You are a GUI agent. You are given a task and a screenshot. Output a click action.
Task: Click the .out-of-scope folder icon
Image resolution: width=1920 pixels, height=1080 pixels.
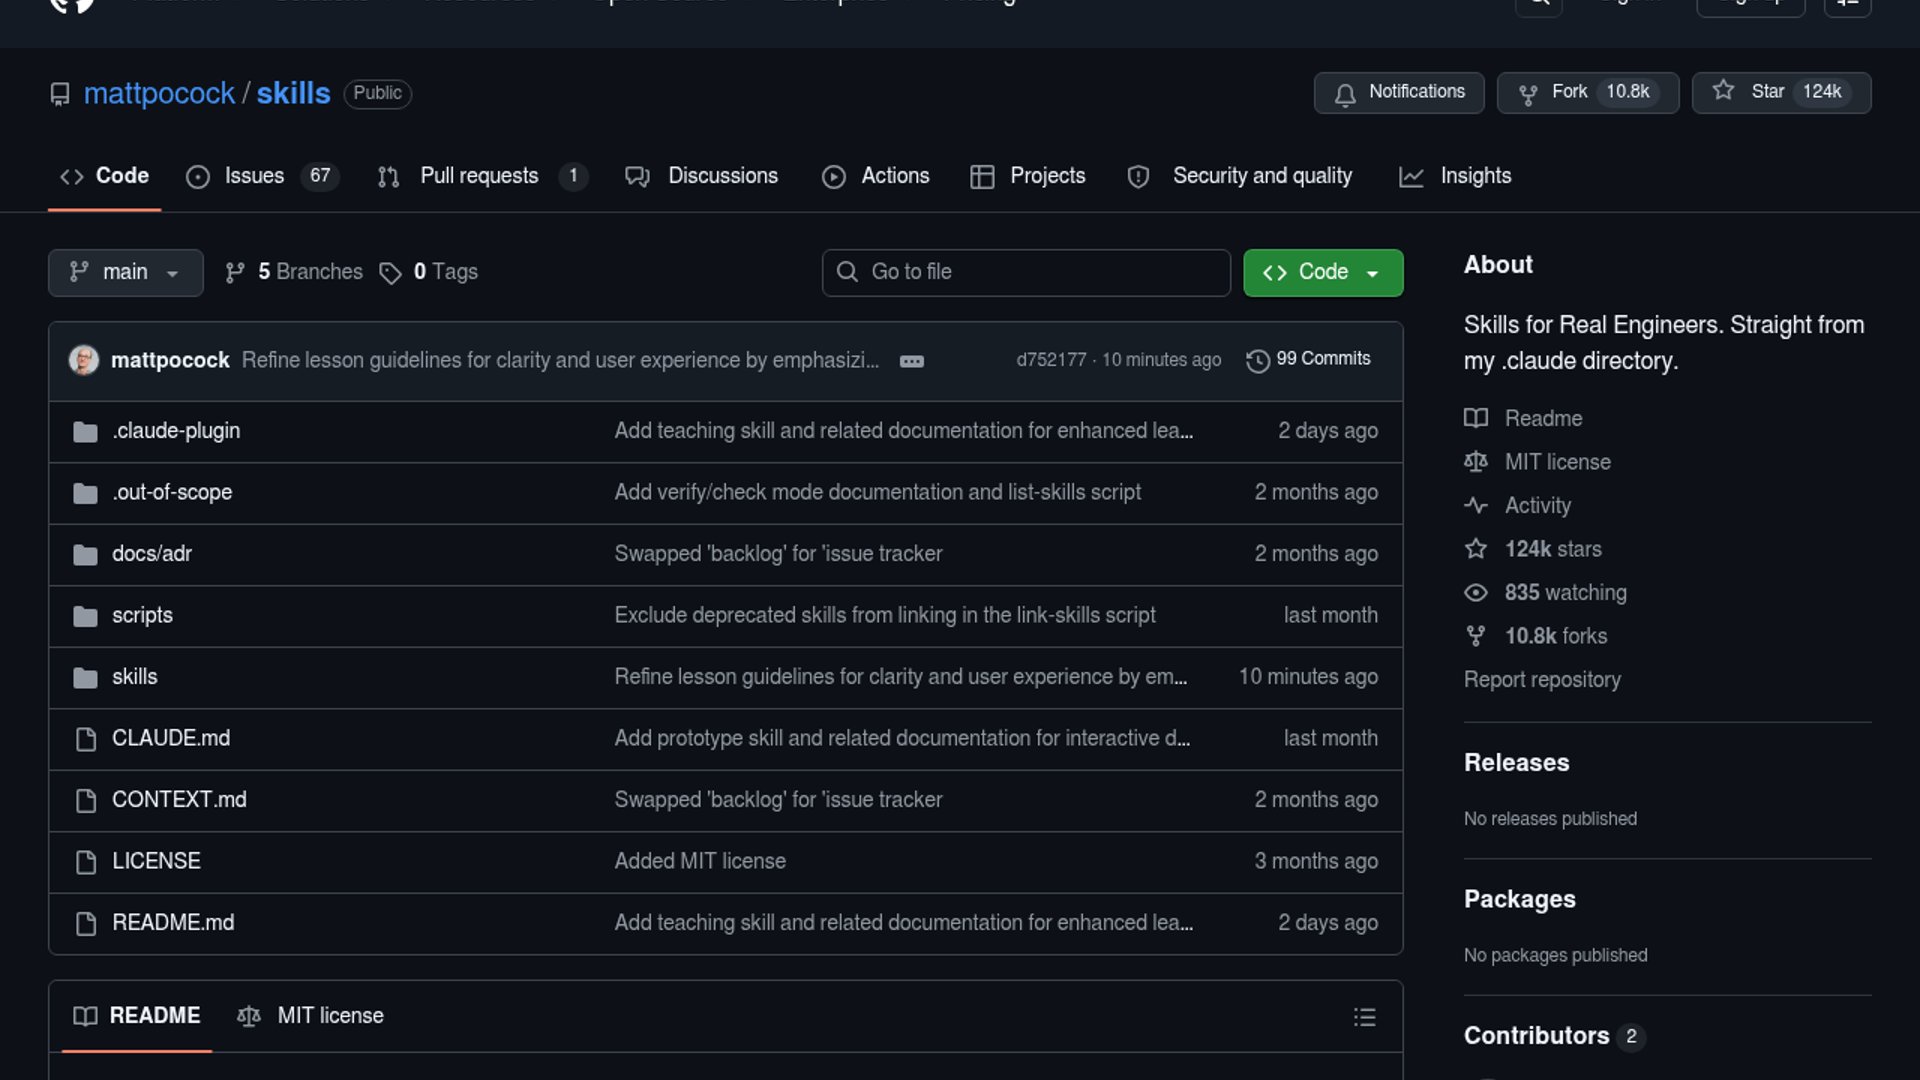pyautogui.click(x=86, y=494)
